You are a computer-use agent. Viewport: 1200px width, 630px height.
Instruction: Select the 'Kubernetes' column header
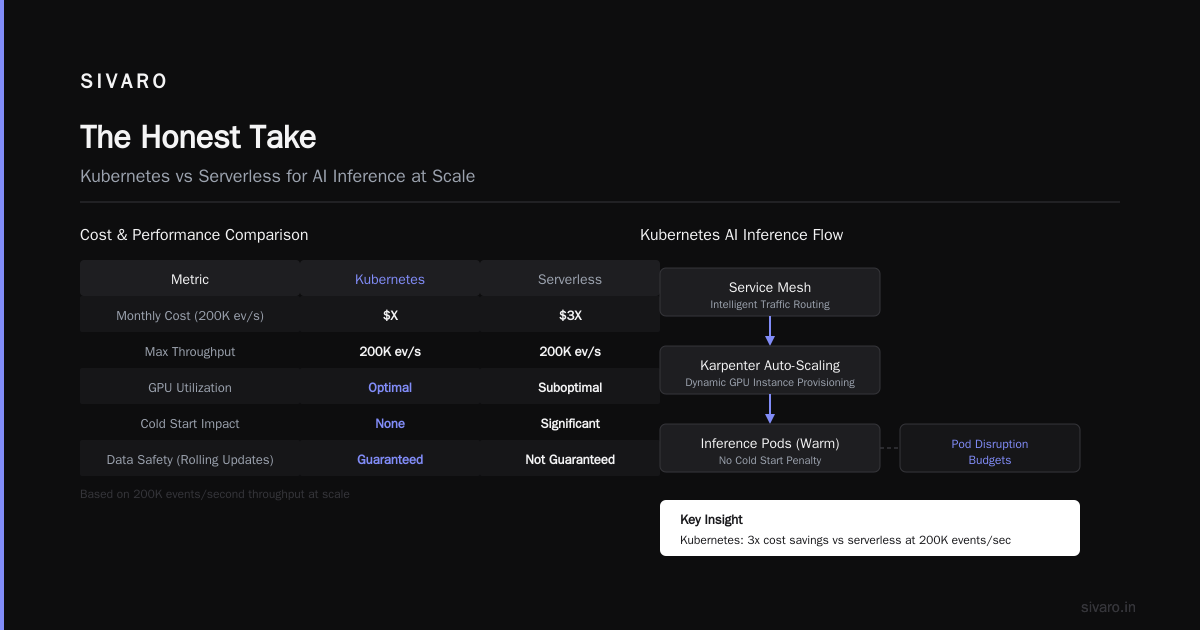coord(390,279)
